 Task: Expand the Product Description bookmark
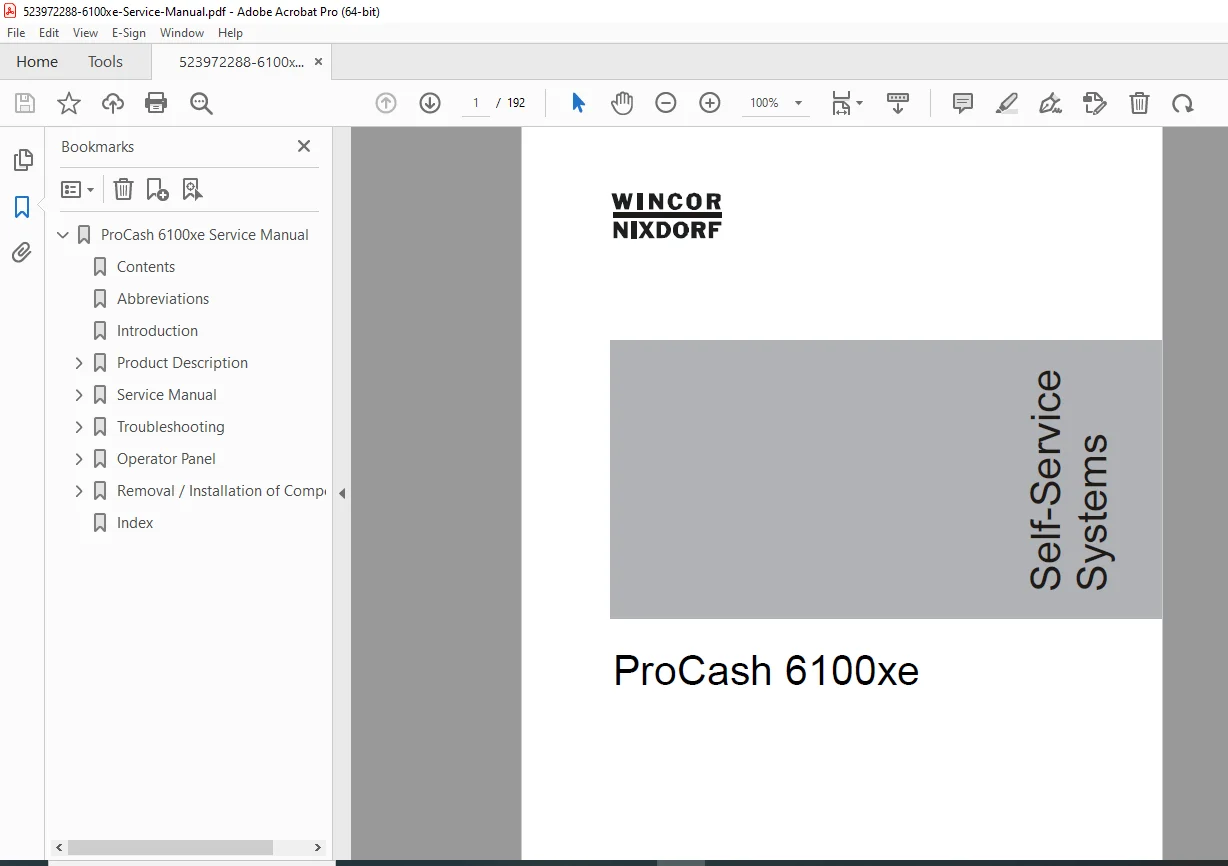click(x=79, y=363)
